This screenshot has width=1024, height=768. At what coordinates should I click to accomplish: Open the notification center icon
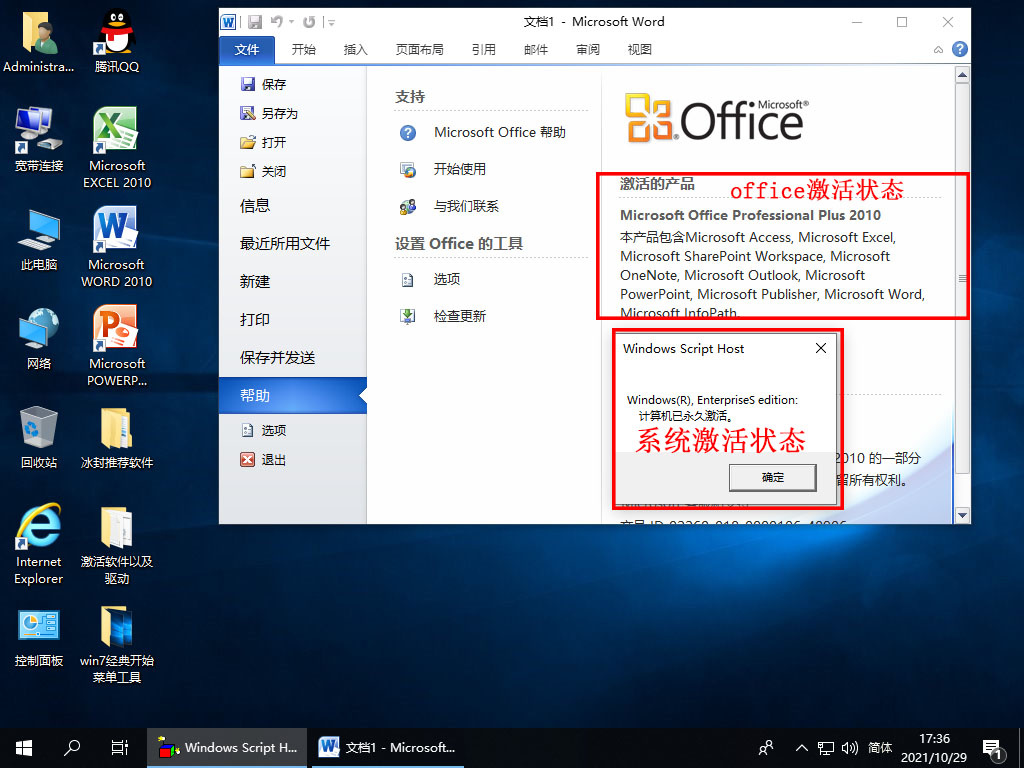(x=993, y=749)
